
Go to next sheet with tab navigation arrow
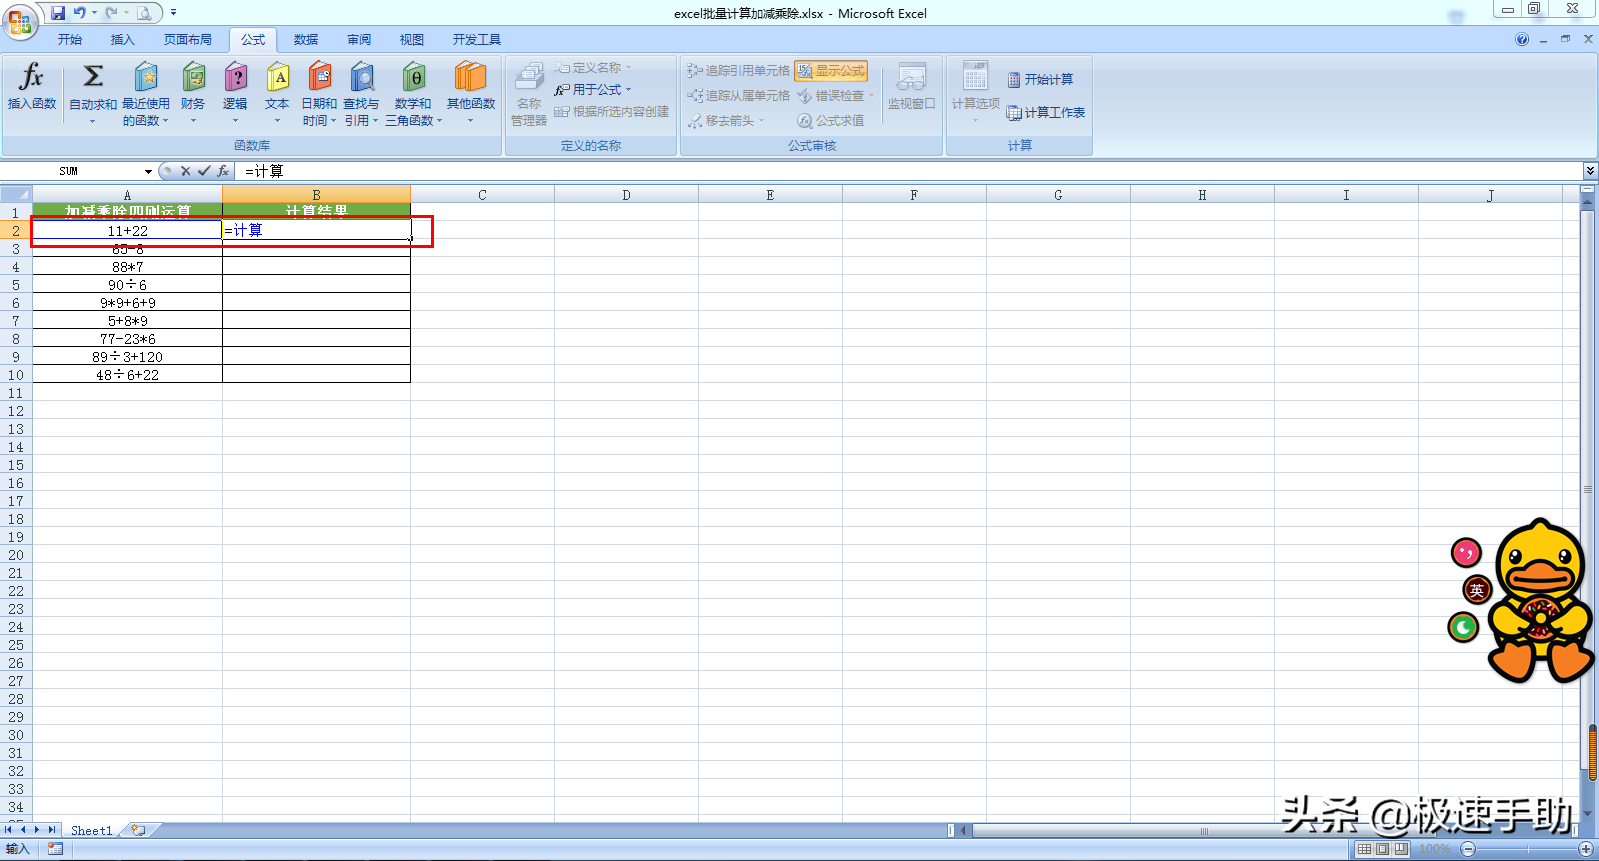(x=37, y=830)
